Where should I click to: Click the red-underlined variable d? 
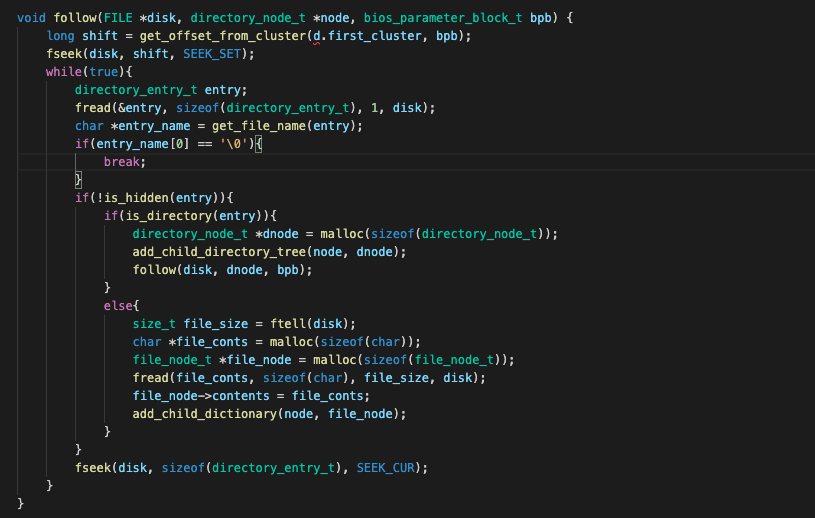(317, 35)
